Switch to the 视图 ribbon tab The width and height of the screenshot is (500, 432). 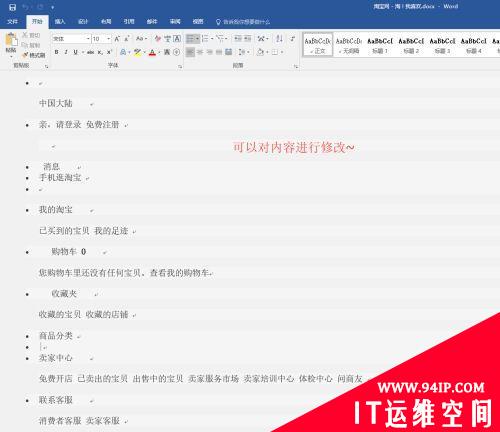coord(198,22)
